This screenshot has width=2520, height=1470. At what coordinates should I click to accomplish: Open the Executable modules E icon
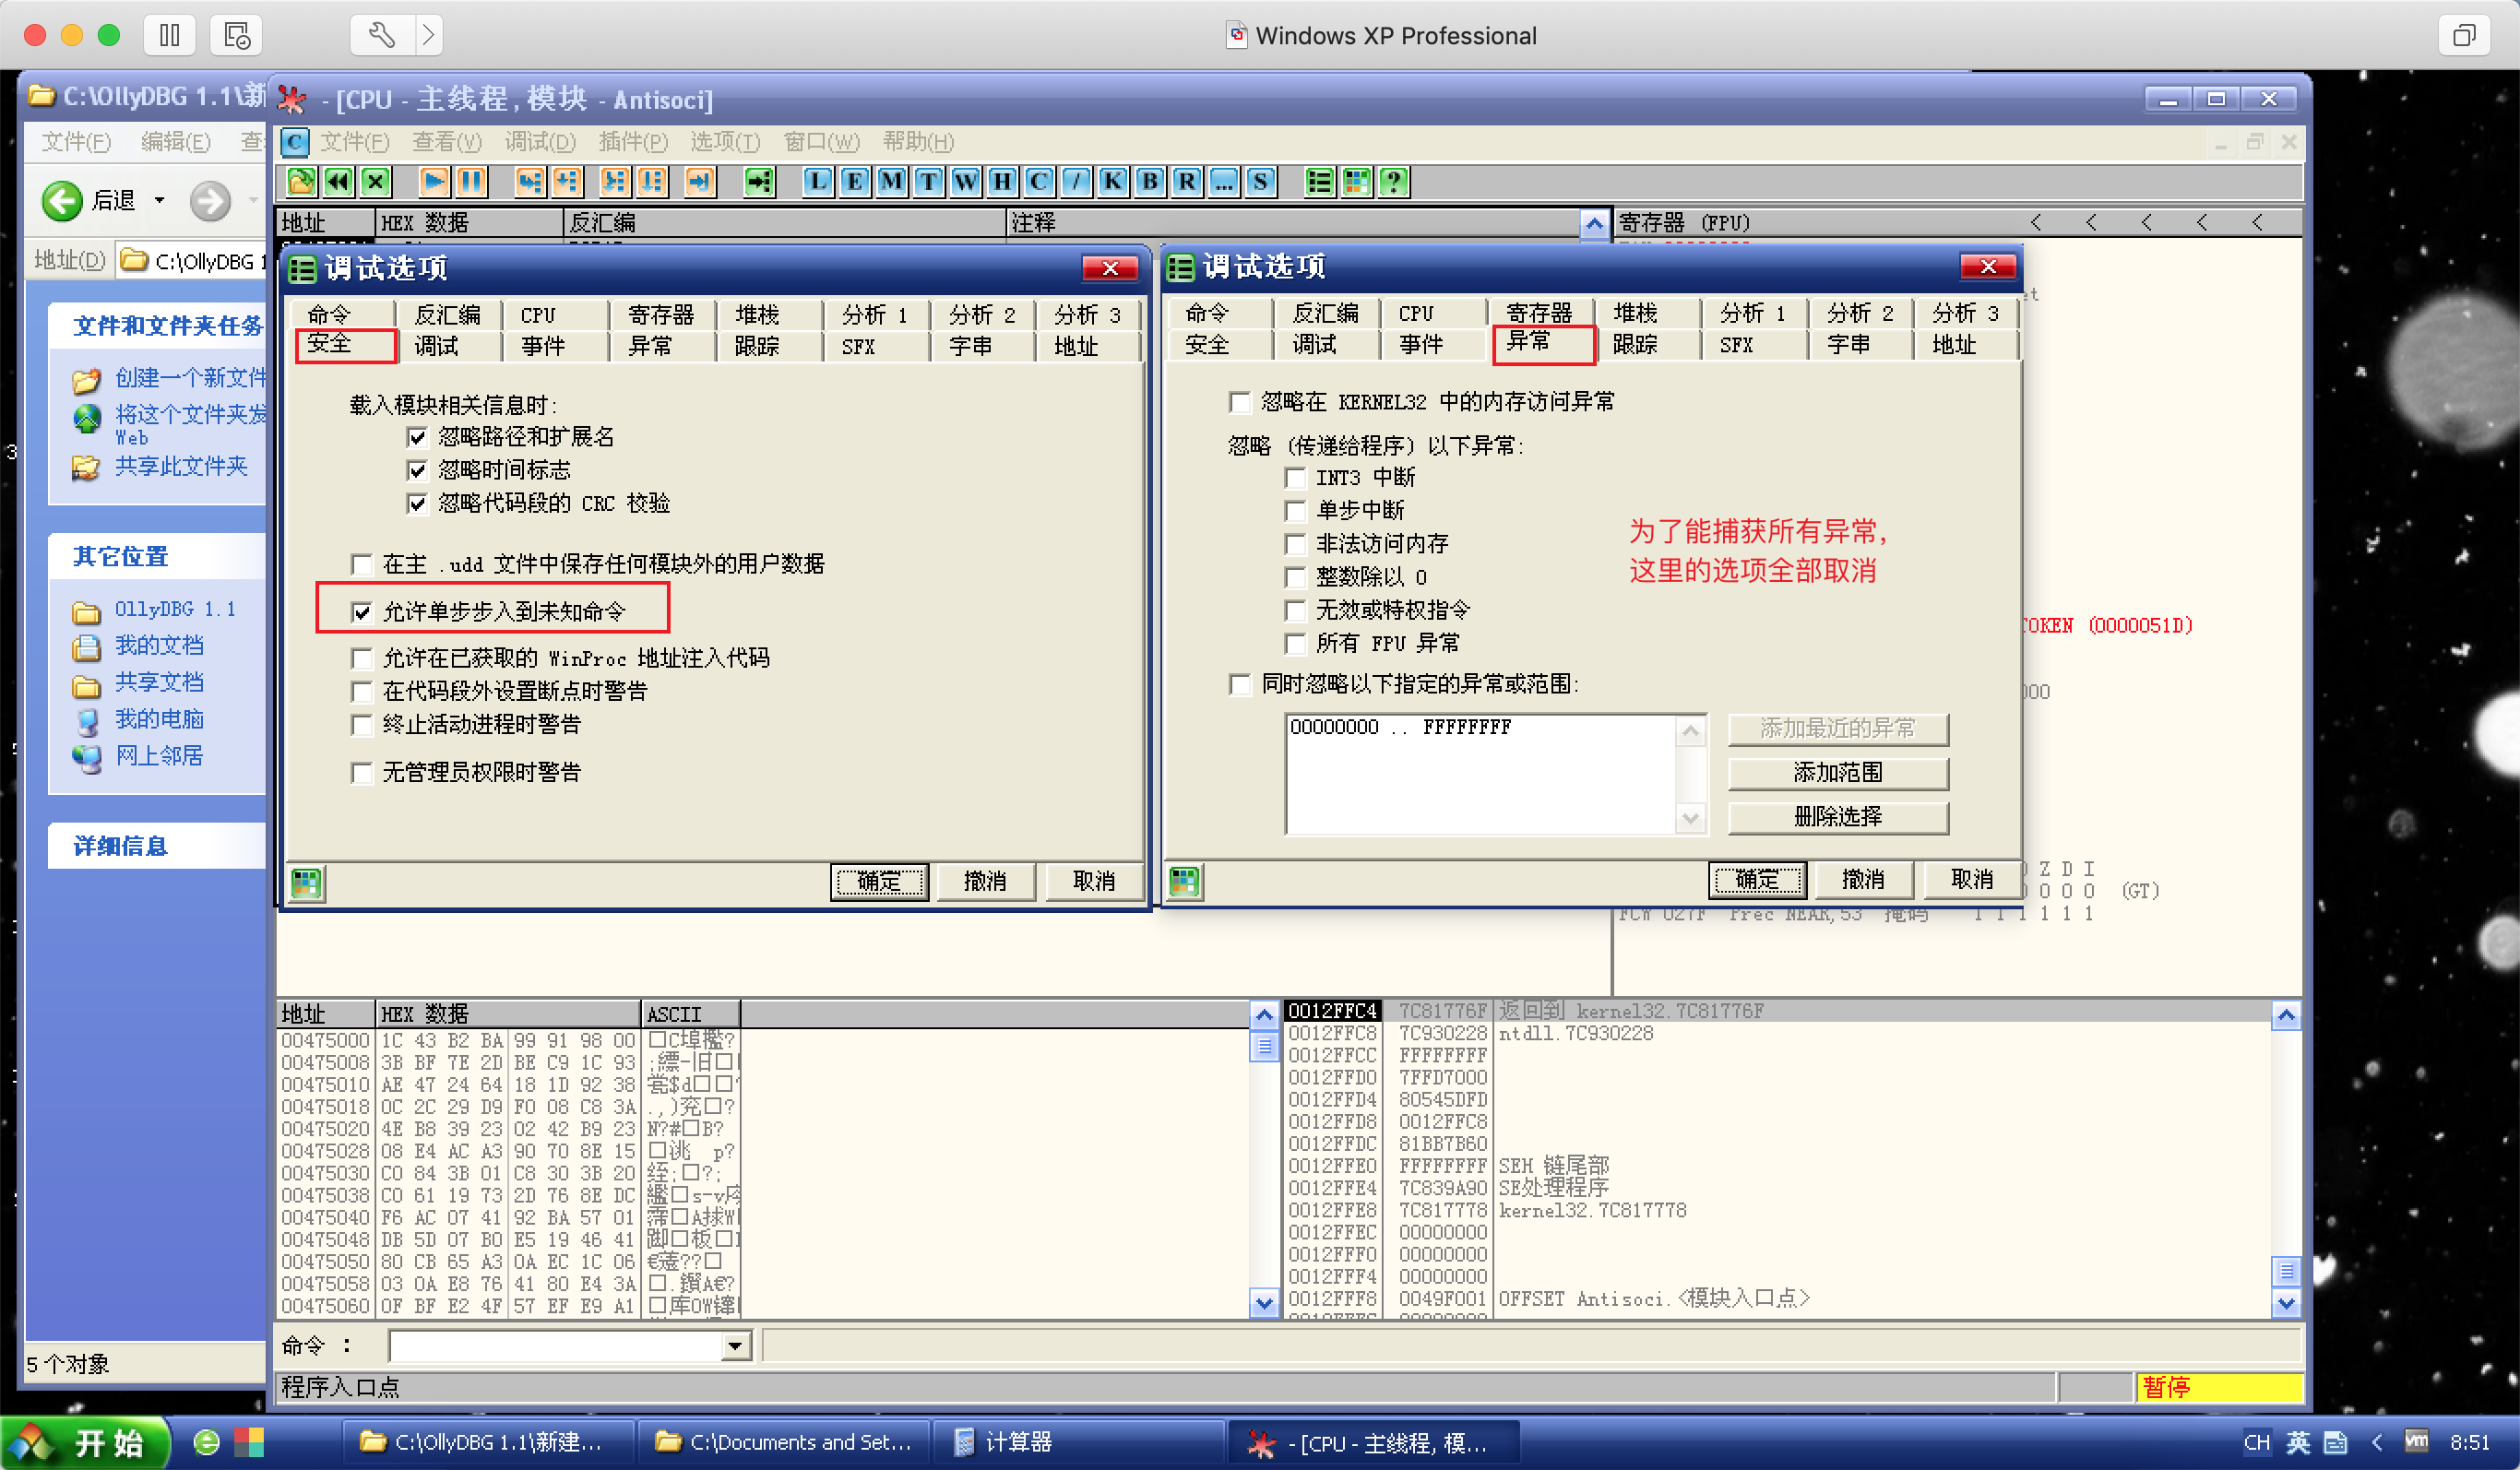[x=854, y=181]
